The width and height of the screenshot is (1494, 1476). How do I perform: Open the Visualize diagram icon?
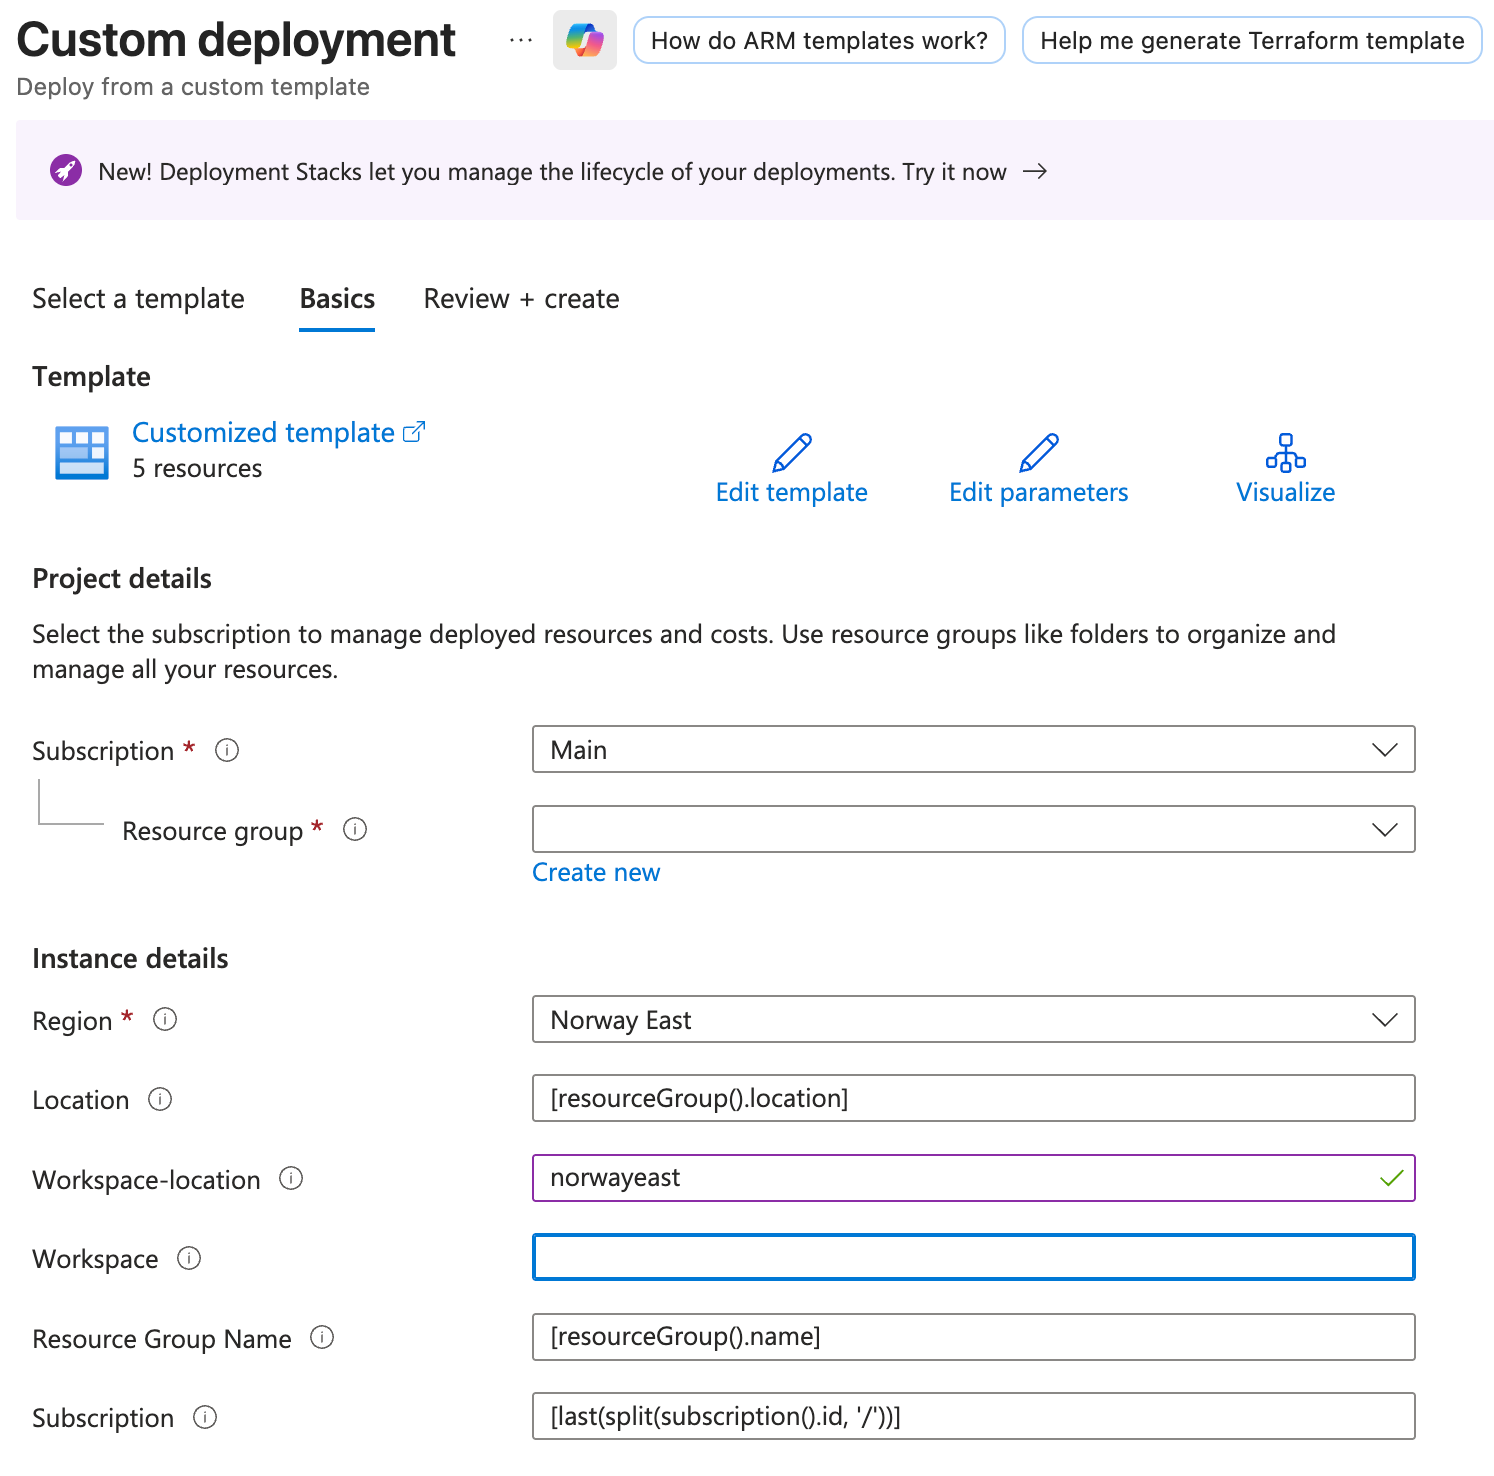pyautogui.click(x=1285, y=453)
